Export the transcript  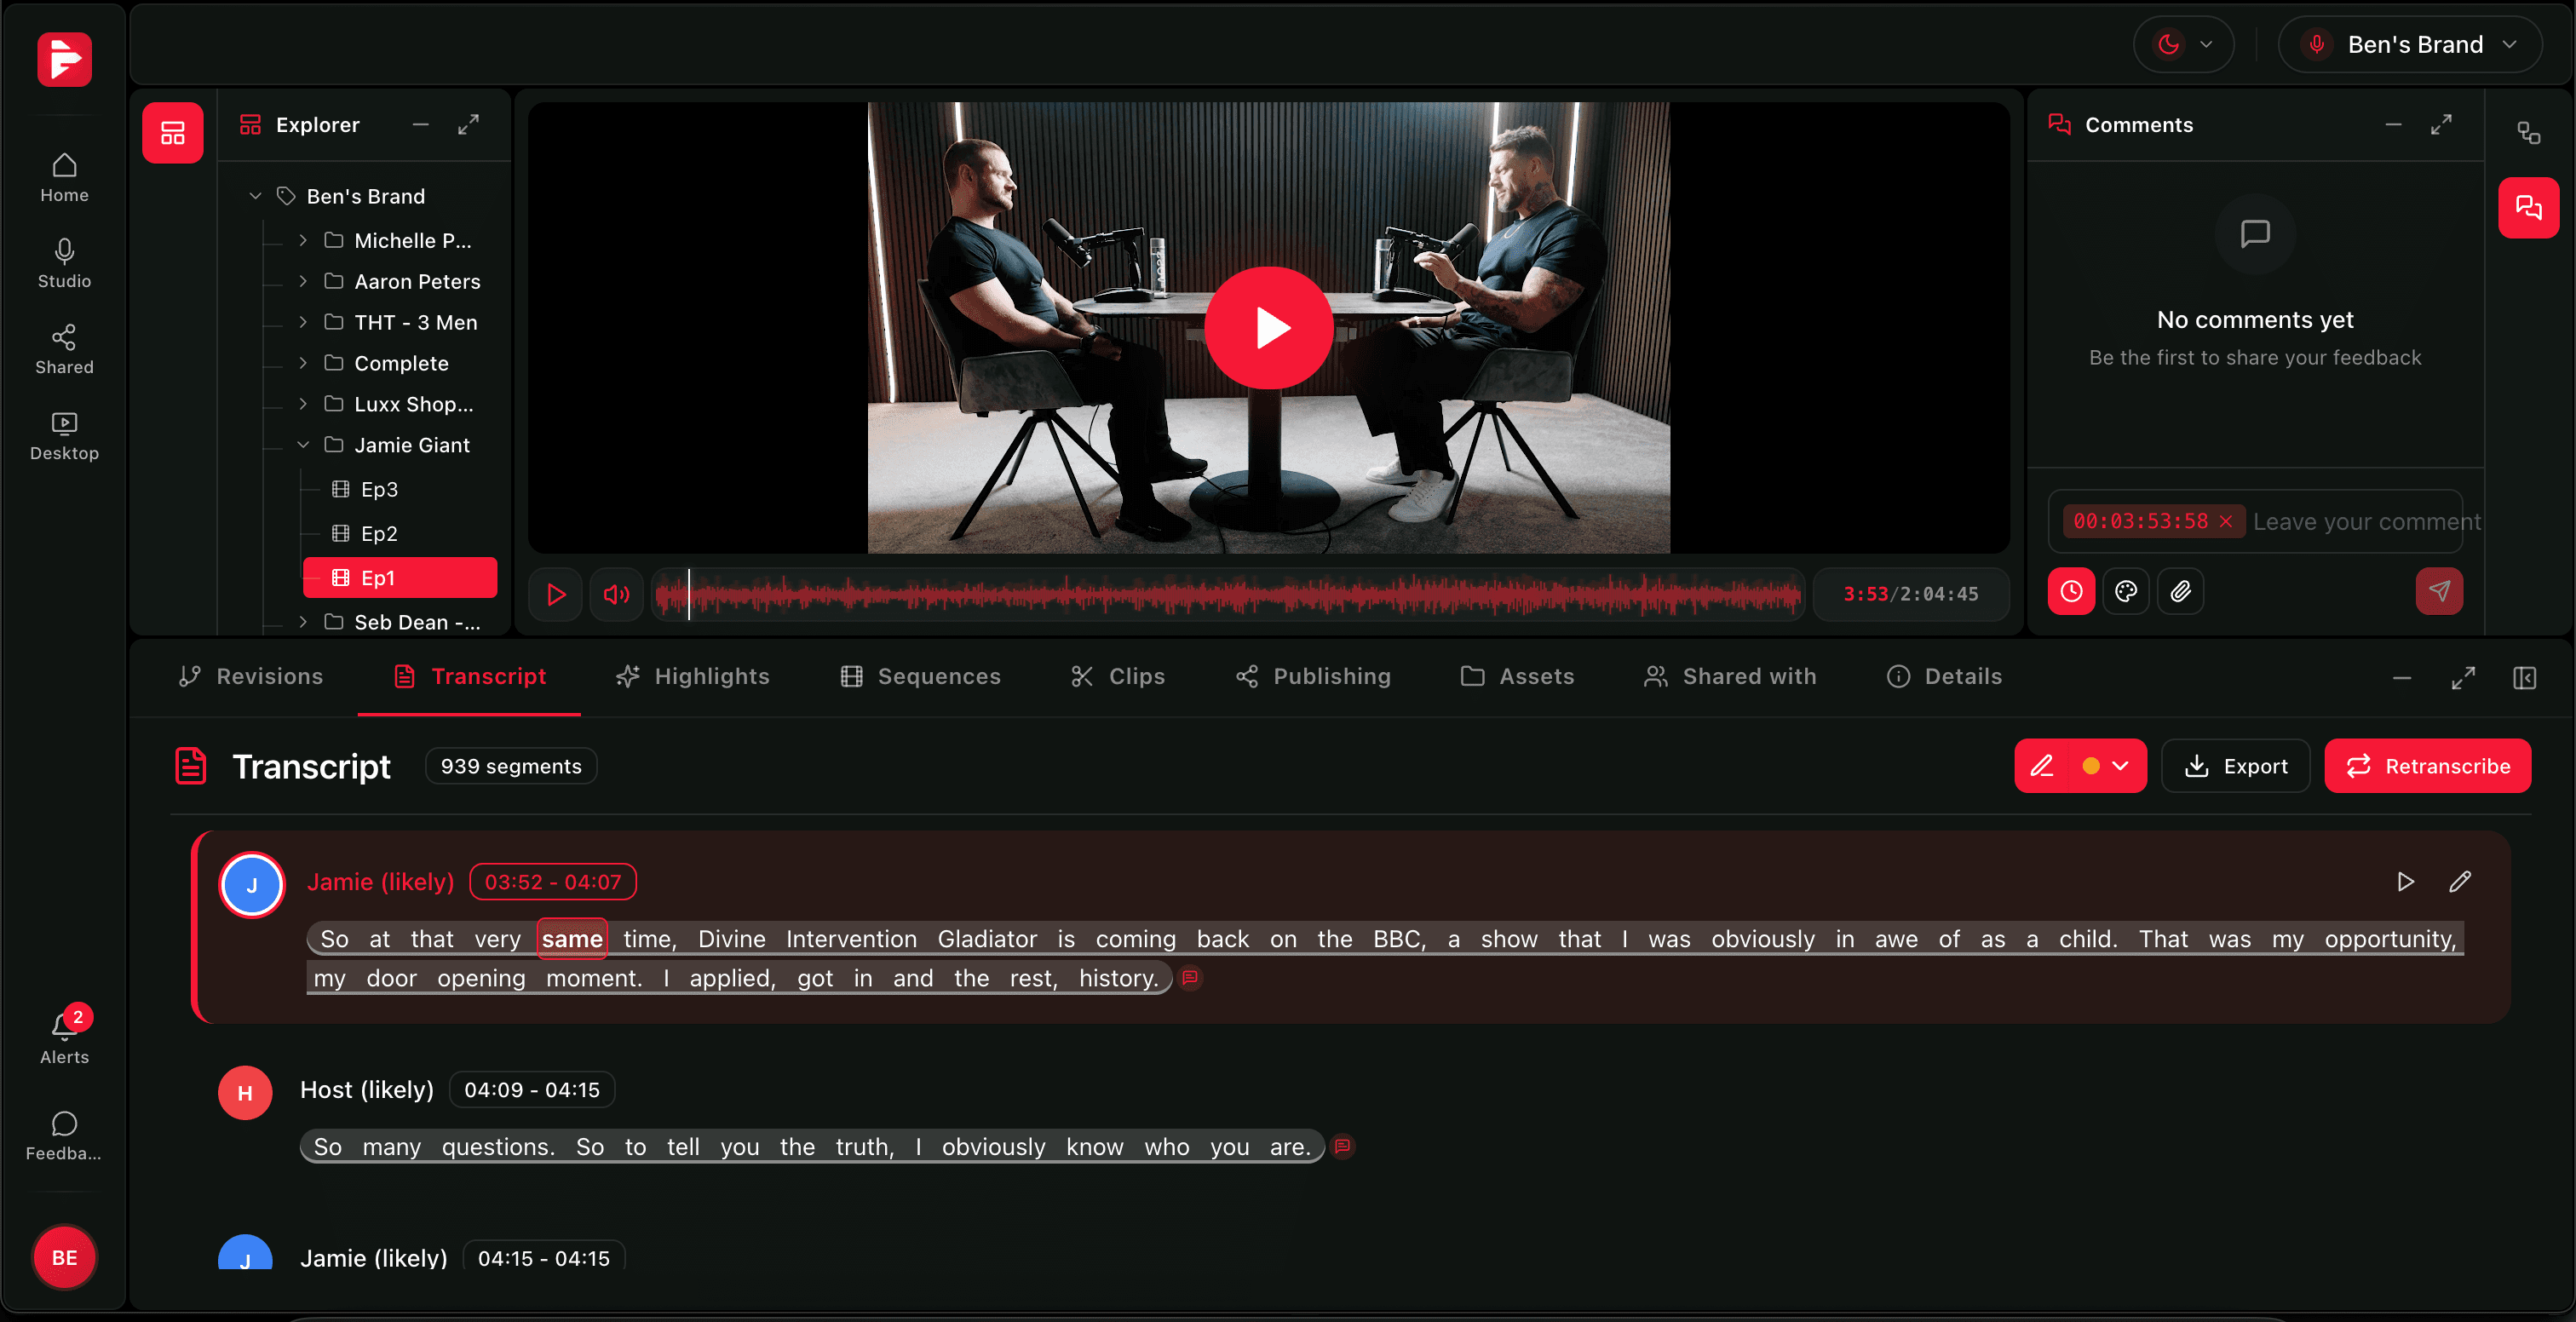(x=2236, y=765)
